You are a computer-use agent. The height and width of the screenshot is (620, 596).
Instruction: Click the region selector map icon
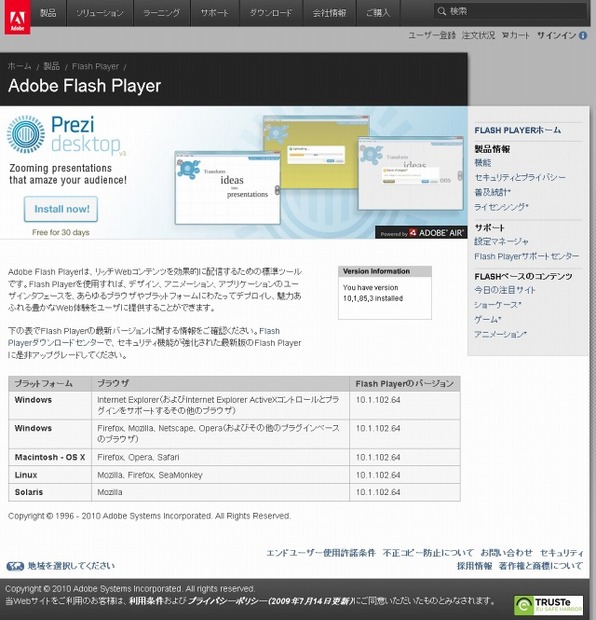pyautogui.click(x=15, y=566)
